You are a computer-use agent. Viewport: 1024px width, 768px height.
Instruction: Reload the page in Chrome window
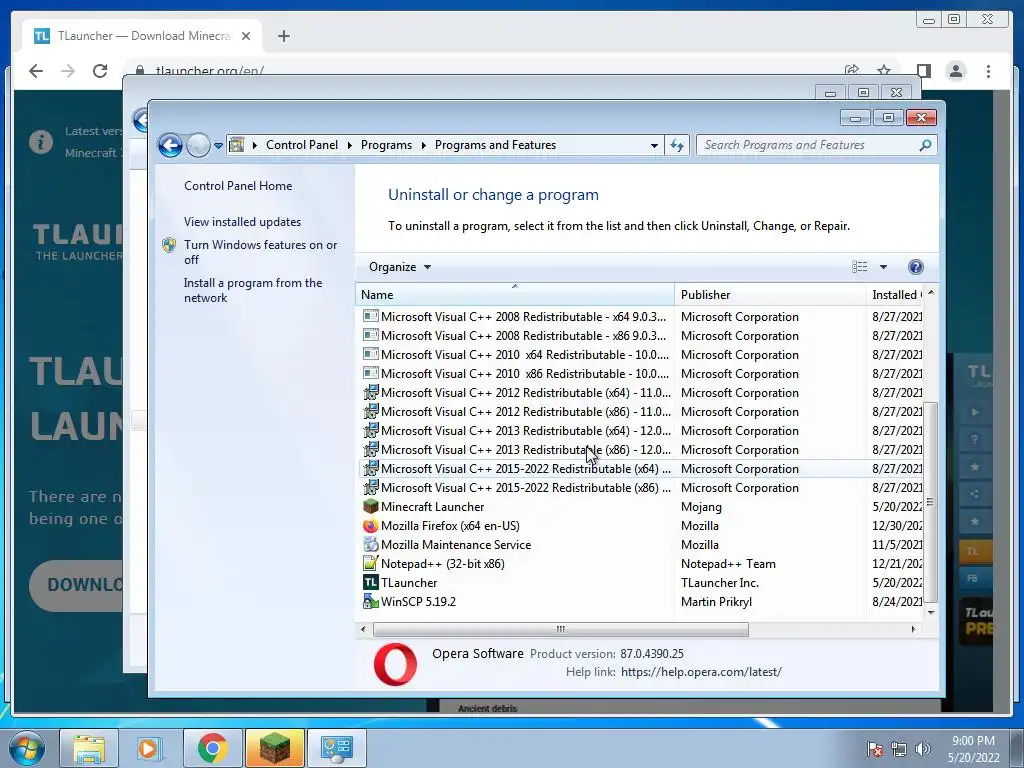(x=100, y=71)
